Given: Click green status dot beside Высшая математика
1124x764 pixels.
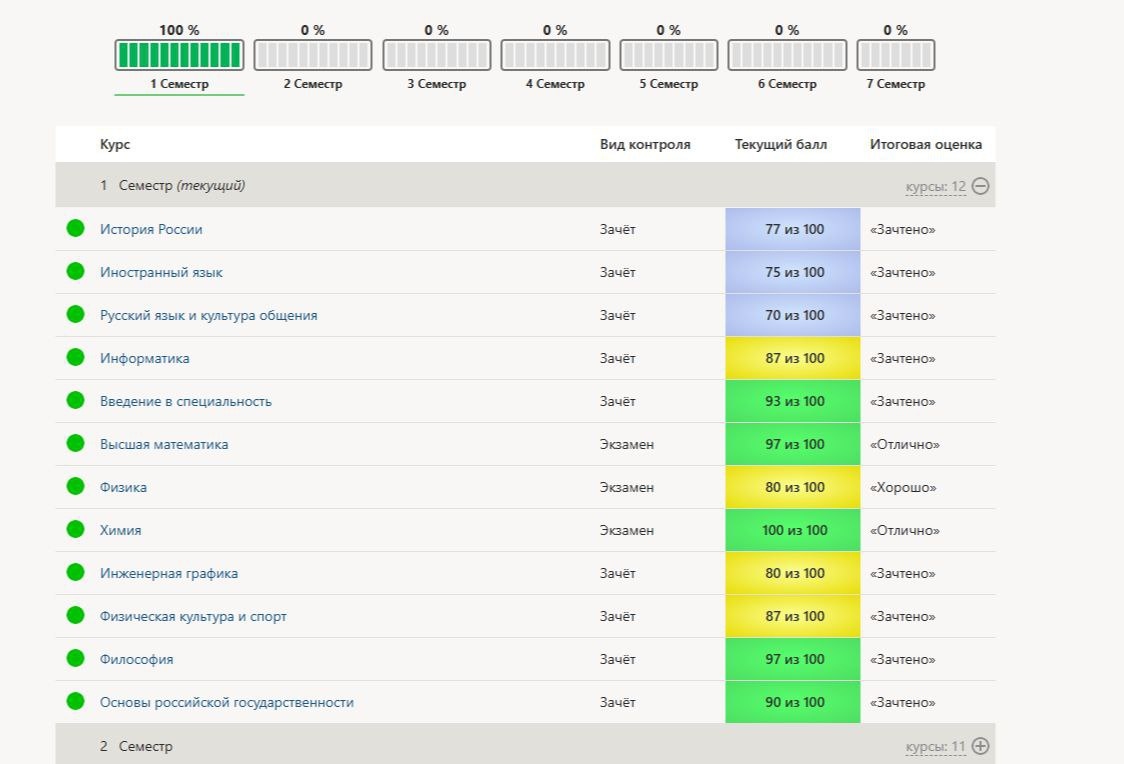Looking at the screenshot, I should pos(75,444).
